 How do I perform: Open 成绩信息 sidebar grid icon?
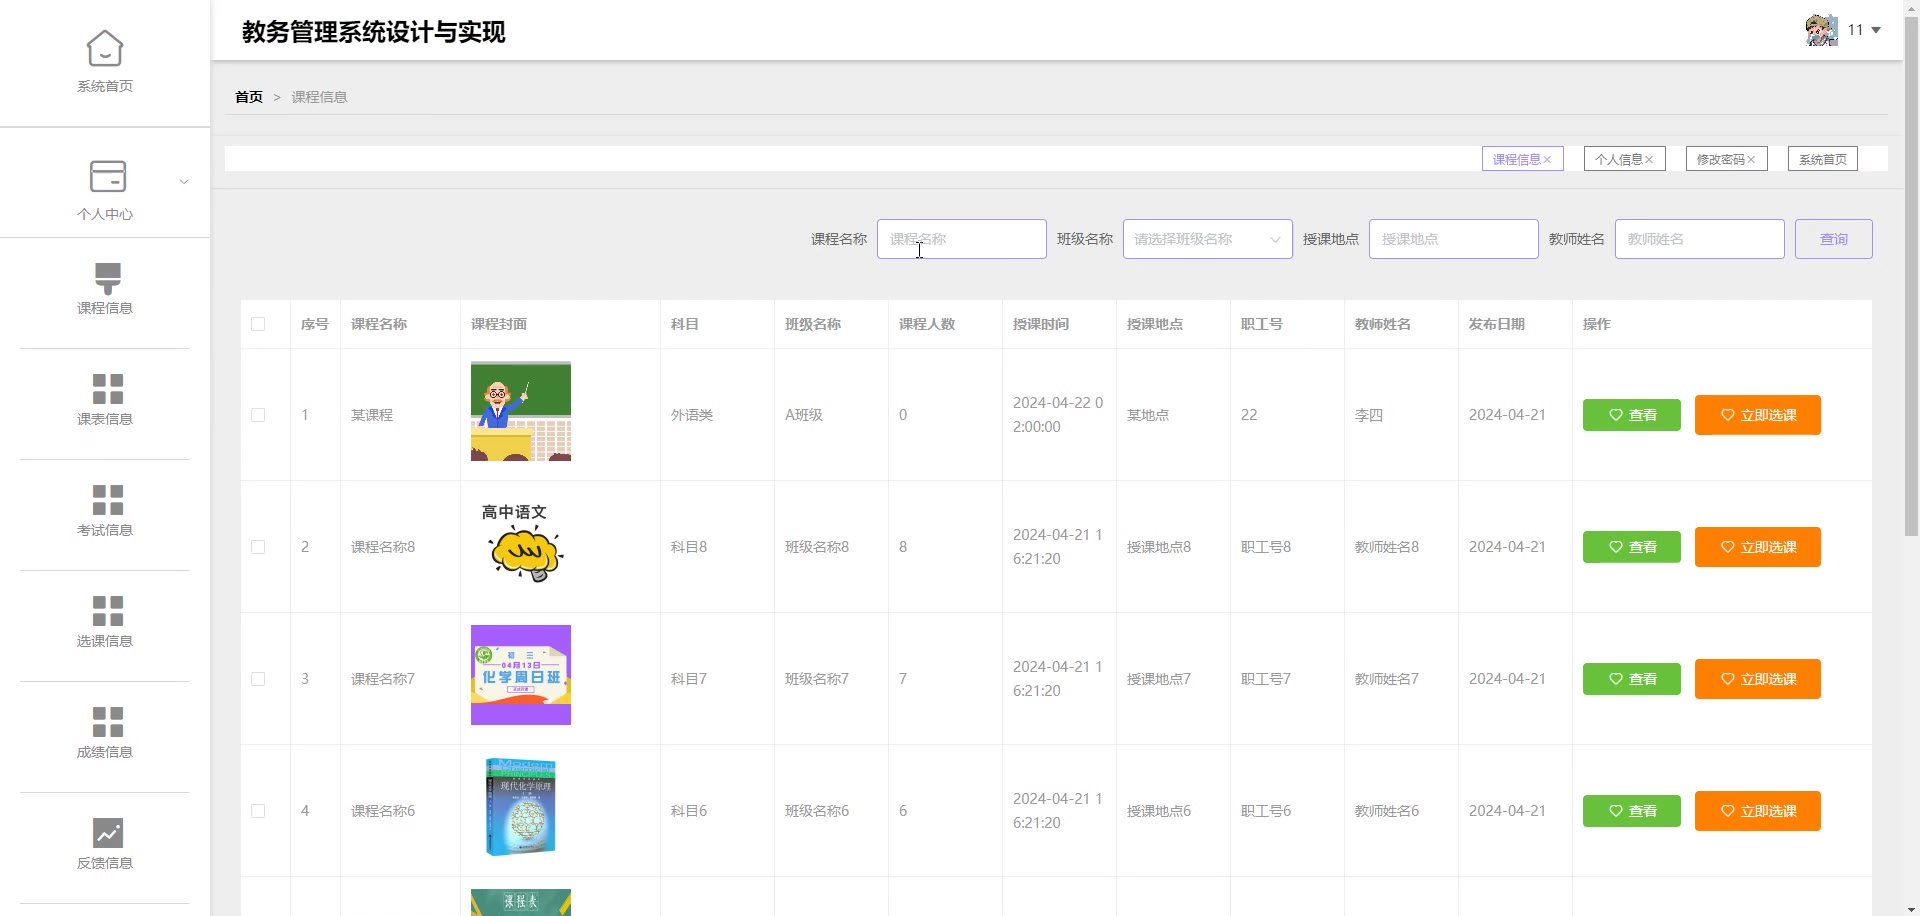(107, 722)
